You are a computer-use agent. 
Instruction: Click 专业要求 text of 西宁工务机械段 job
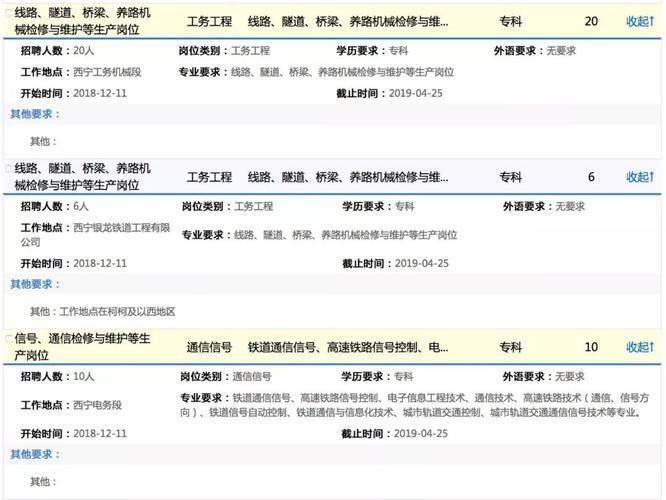pyautogui.click(x=342, y=72)
